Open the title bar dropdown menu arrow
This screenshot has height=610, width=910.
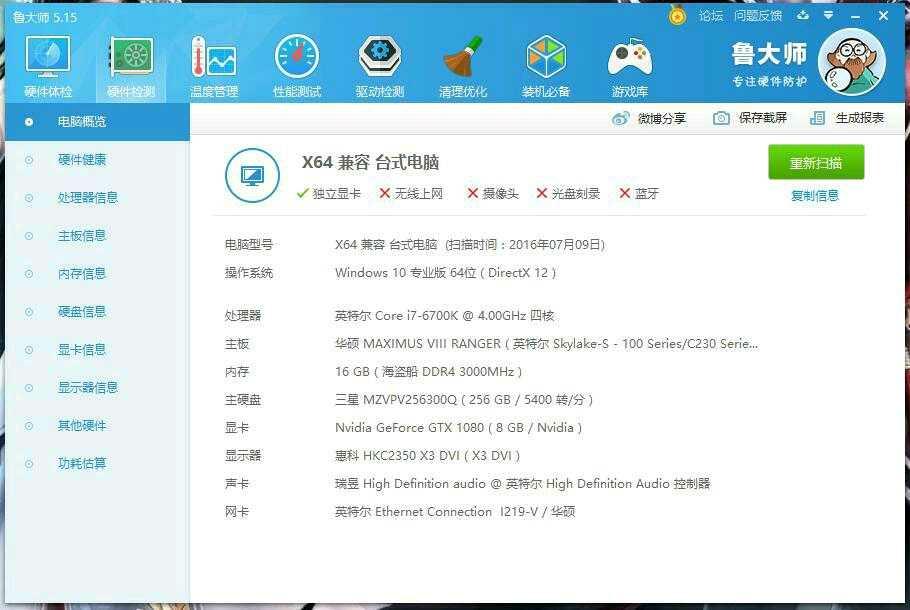(829, 16)
